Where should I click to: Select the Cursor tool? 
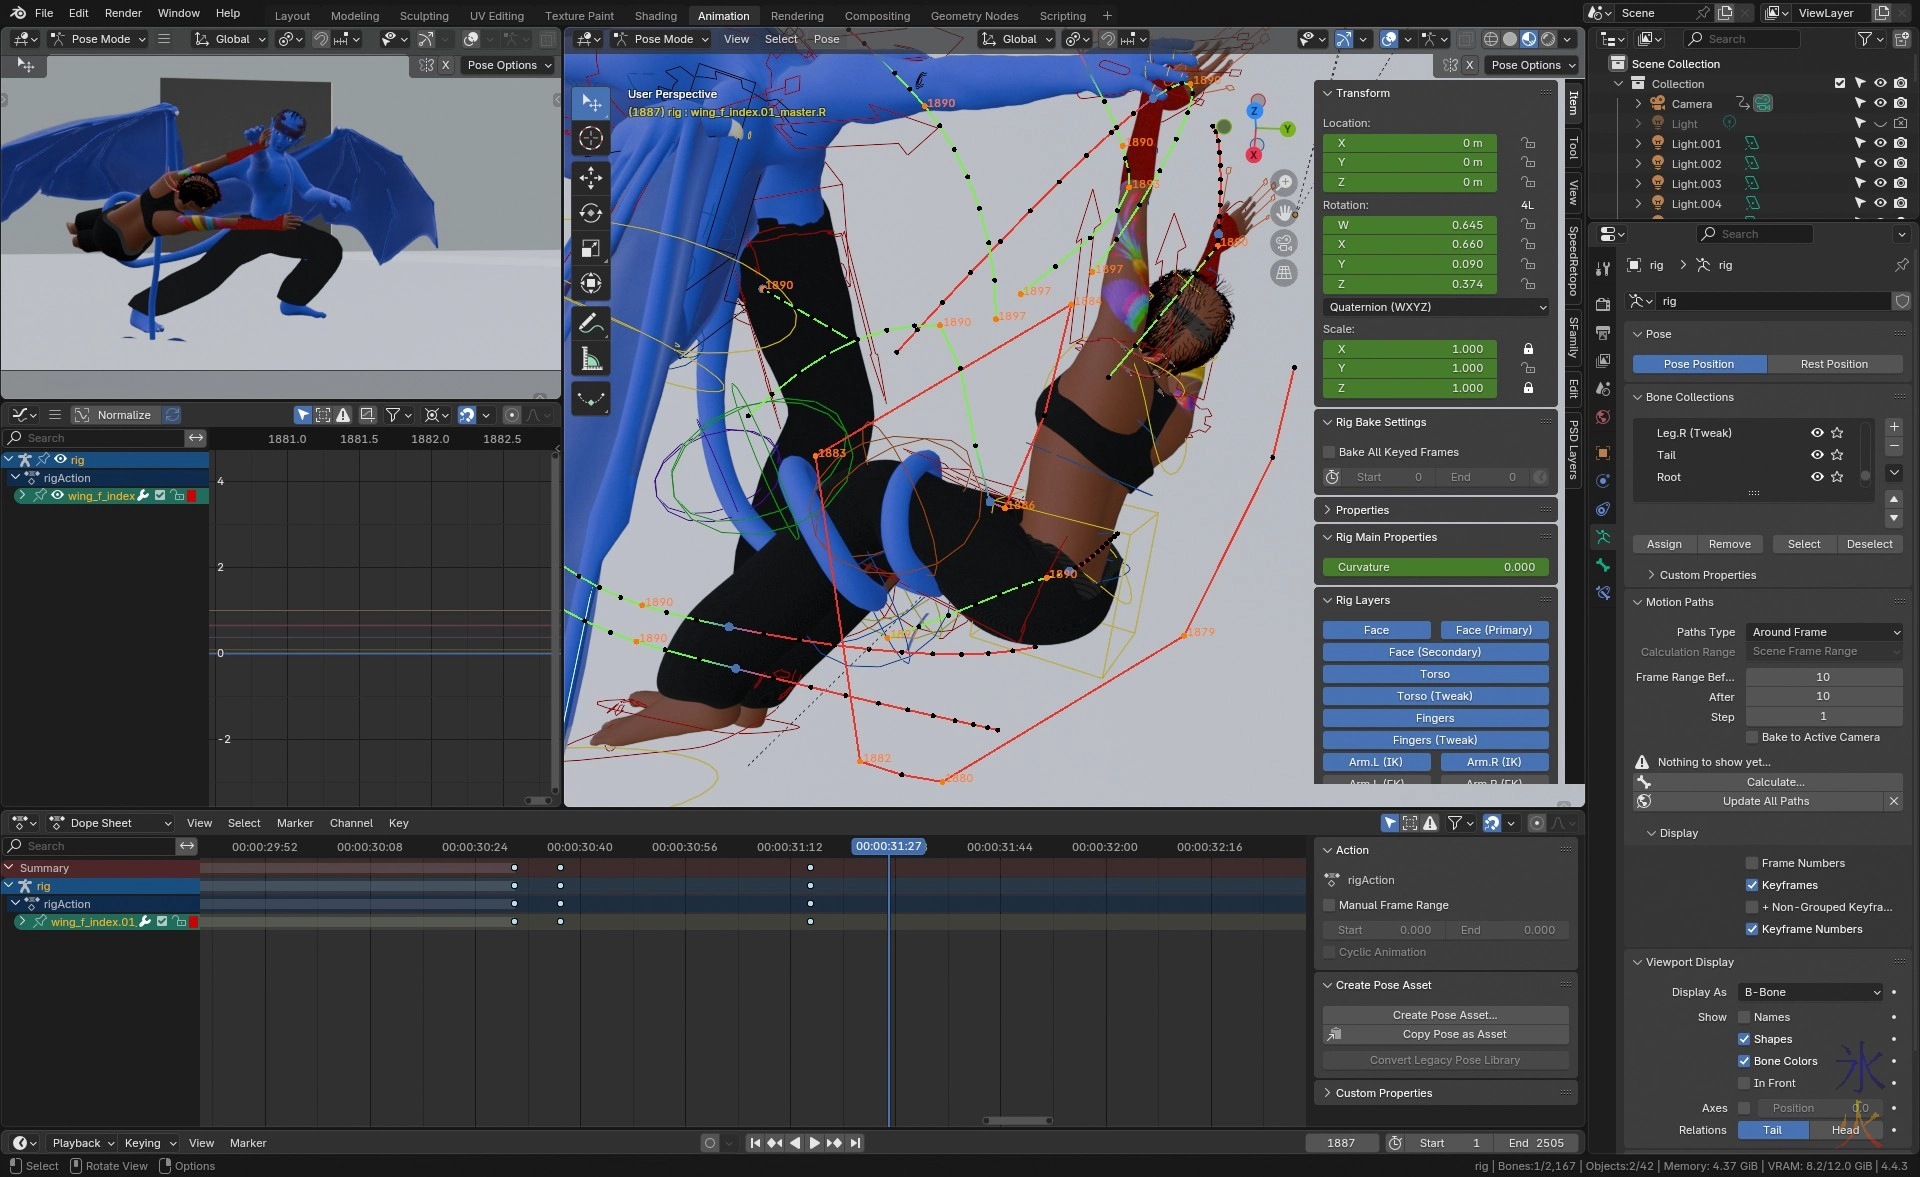coord(590,139)
